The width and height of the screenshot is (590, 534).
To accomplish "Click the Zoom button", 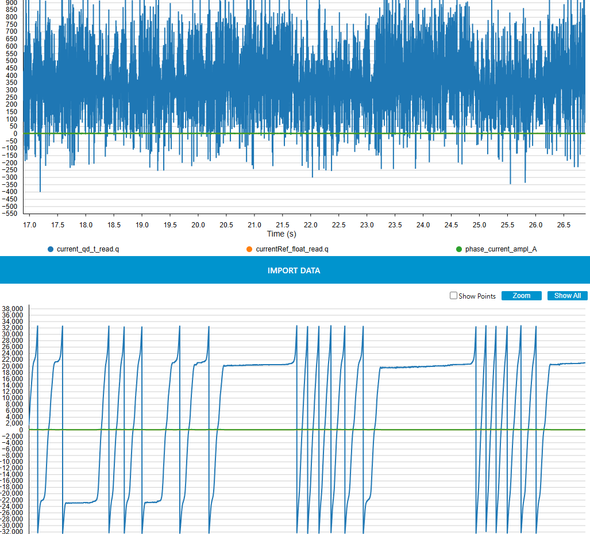I will click(x=522, y=296).
